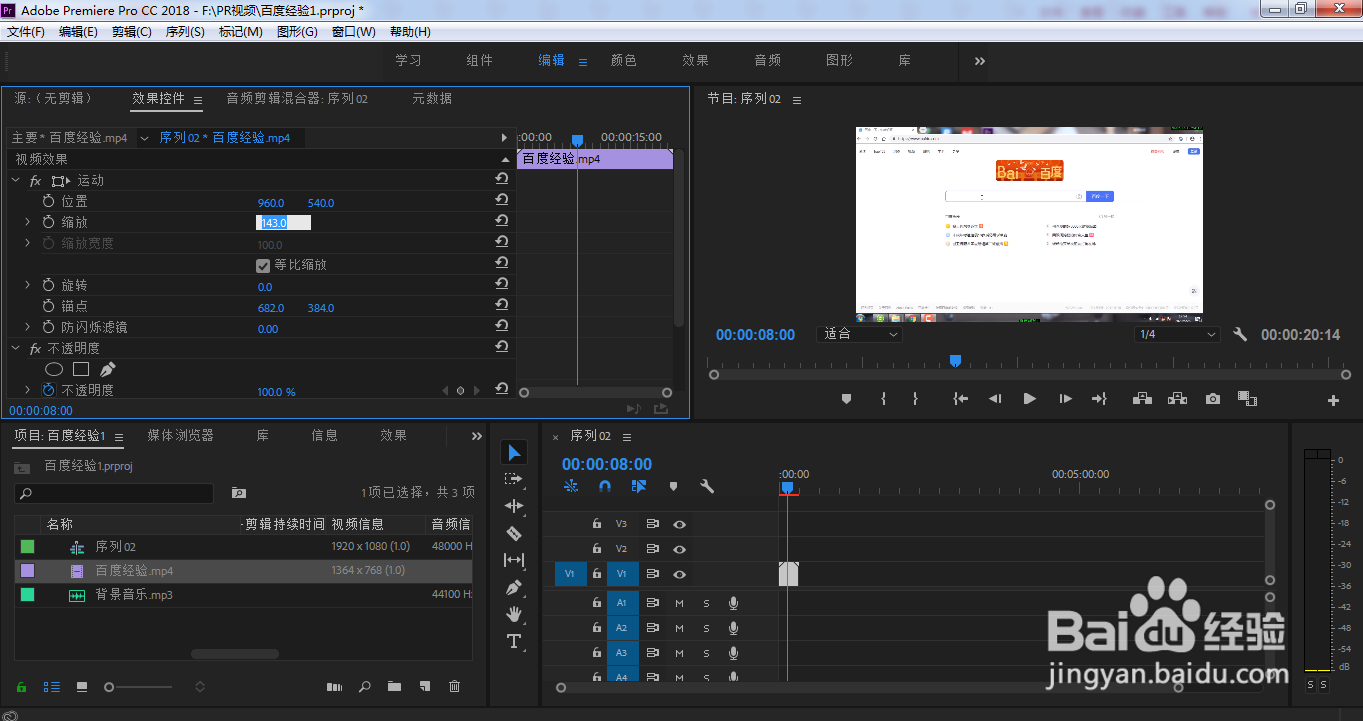Open timeline display settings wrench
Screen dimensions: 1363x721
click(707, 486)
